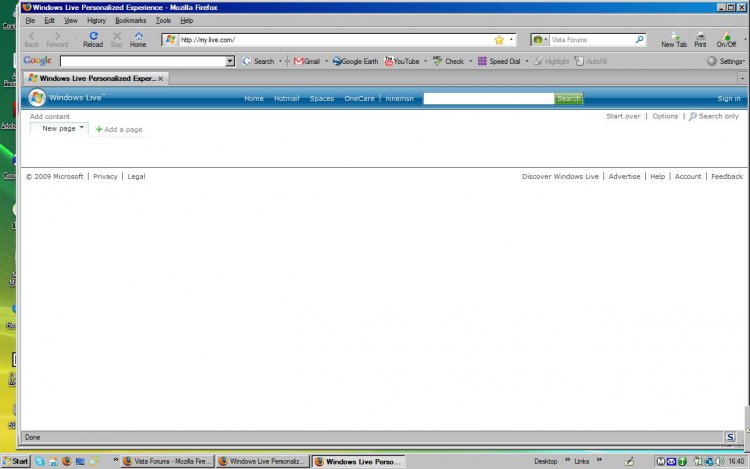750x469 pixels.
Task: Open YouTube toolbar shortcut
Action: pos(402,61)
